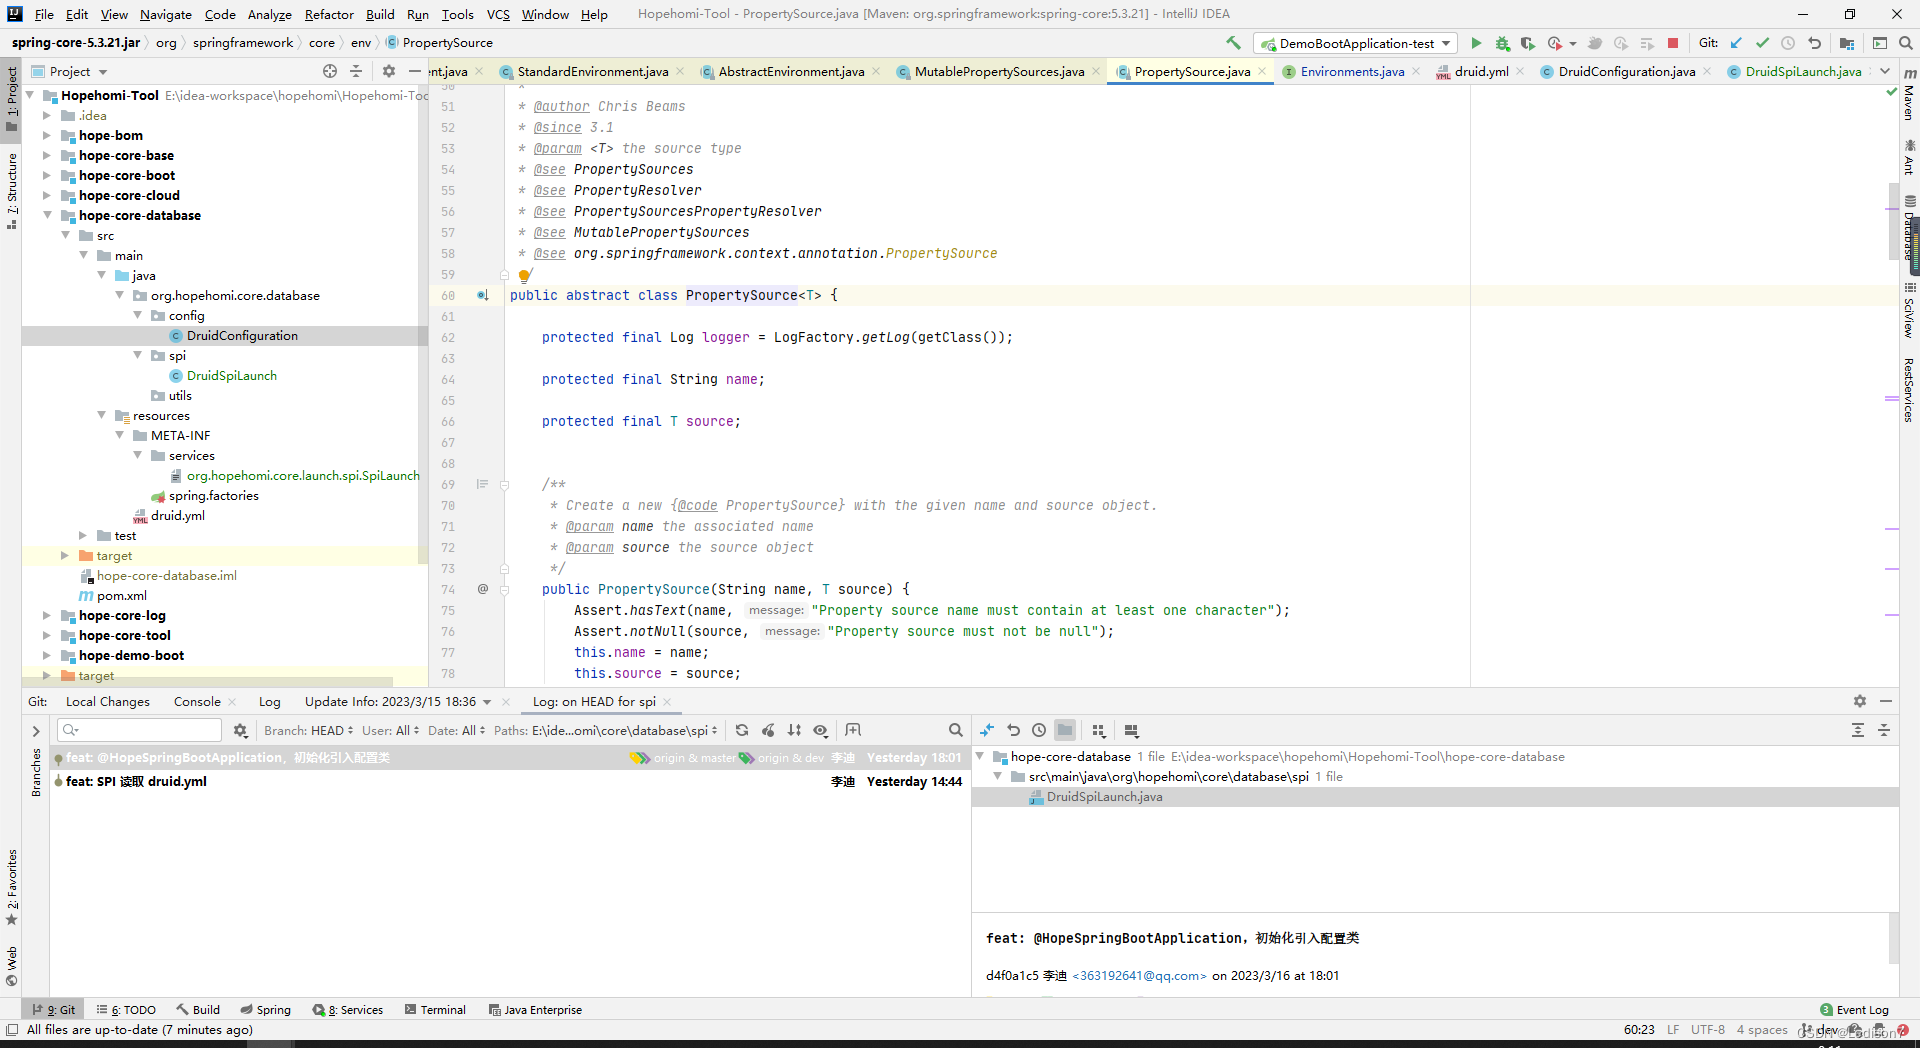Open the Refactor menu

[329, 14]
